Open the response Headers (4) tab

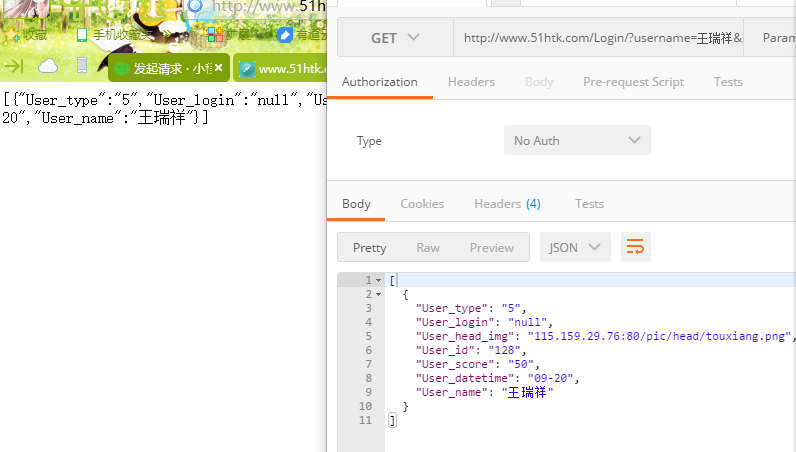(x=507, y=204)
